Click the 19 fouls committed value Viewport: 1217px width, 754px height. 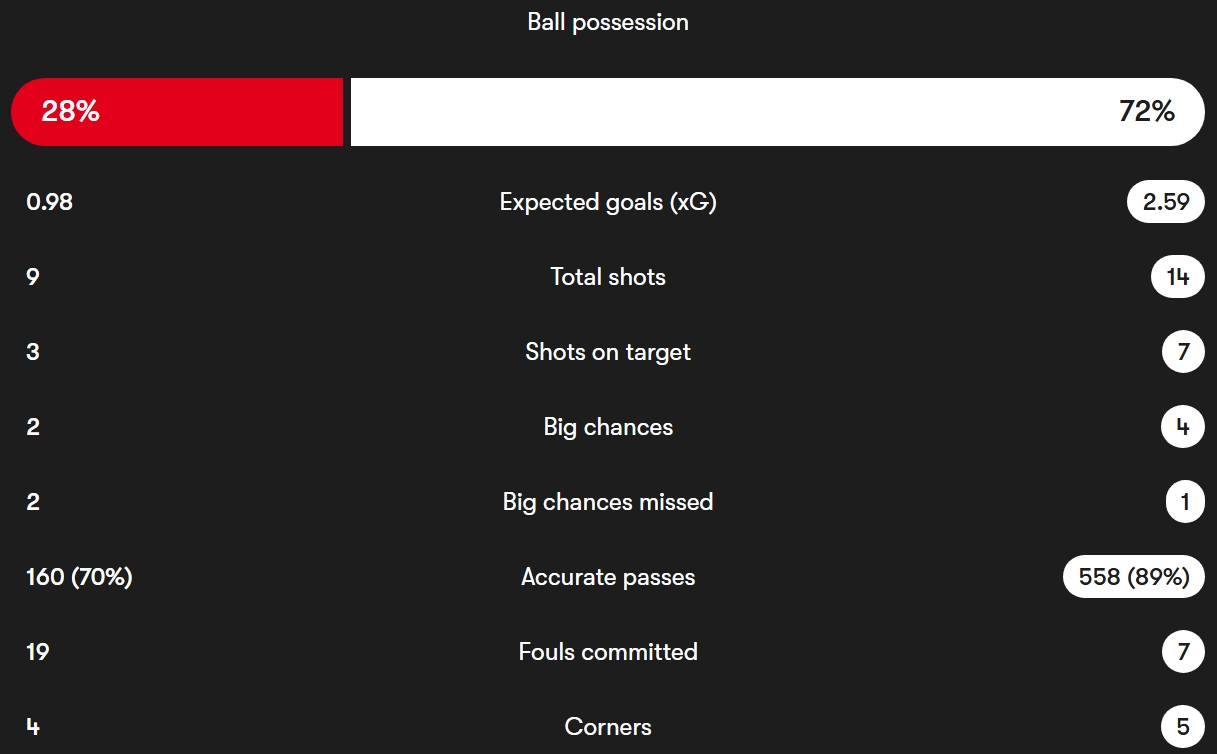37,652
